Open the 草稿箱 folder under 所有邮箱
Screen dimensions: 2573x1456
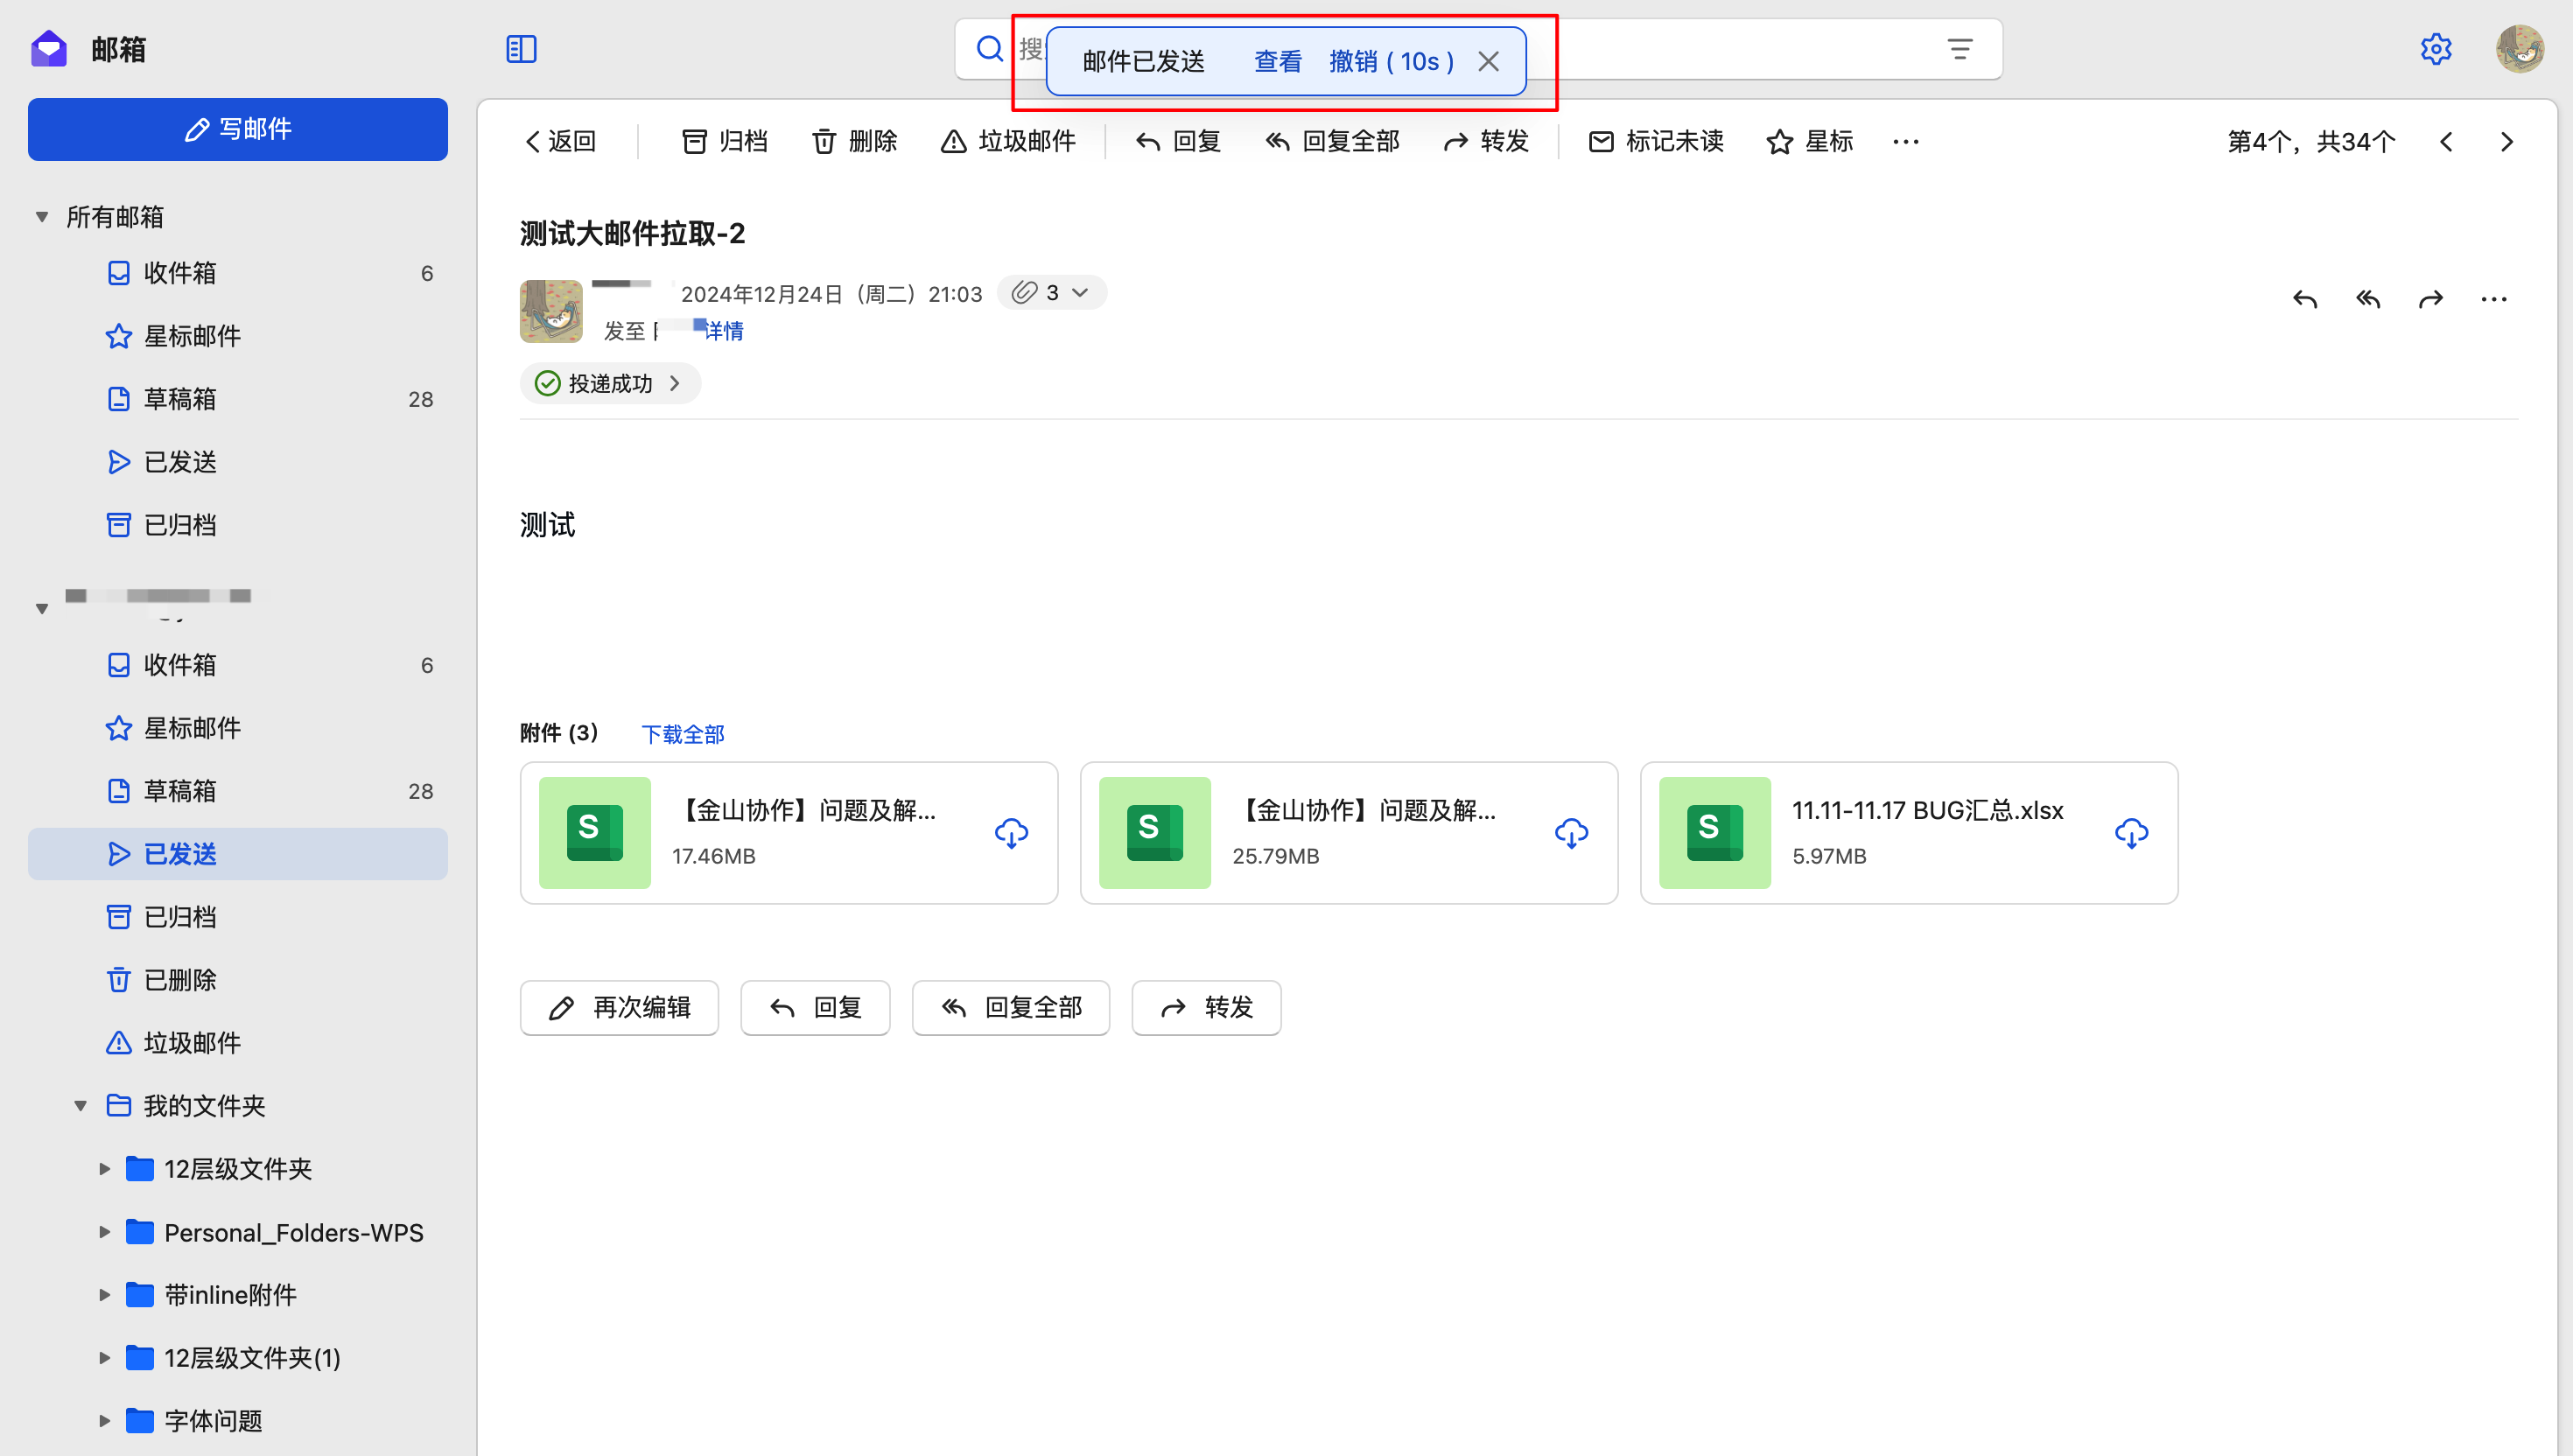coord(180,399)
